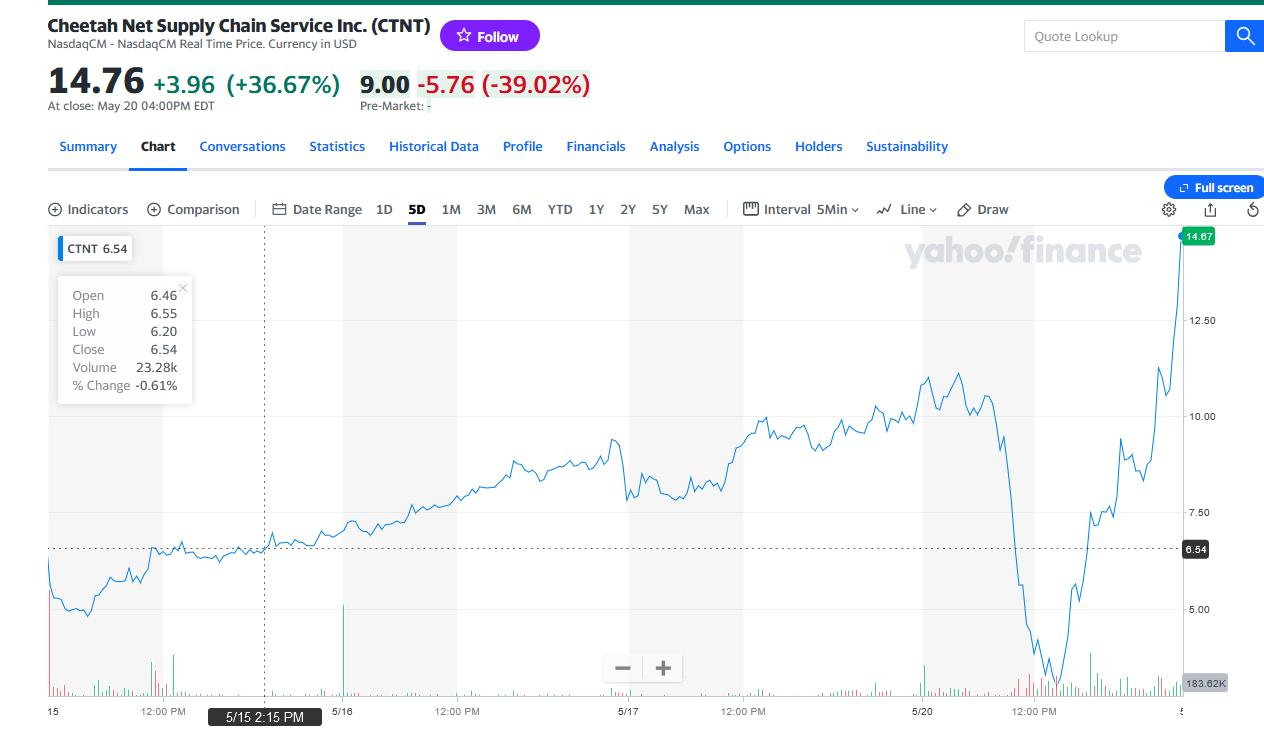
Task: Close the price tooltip with X
Action: [183, 288]
